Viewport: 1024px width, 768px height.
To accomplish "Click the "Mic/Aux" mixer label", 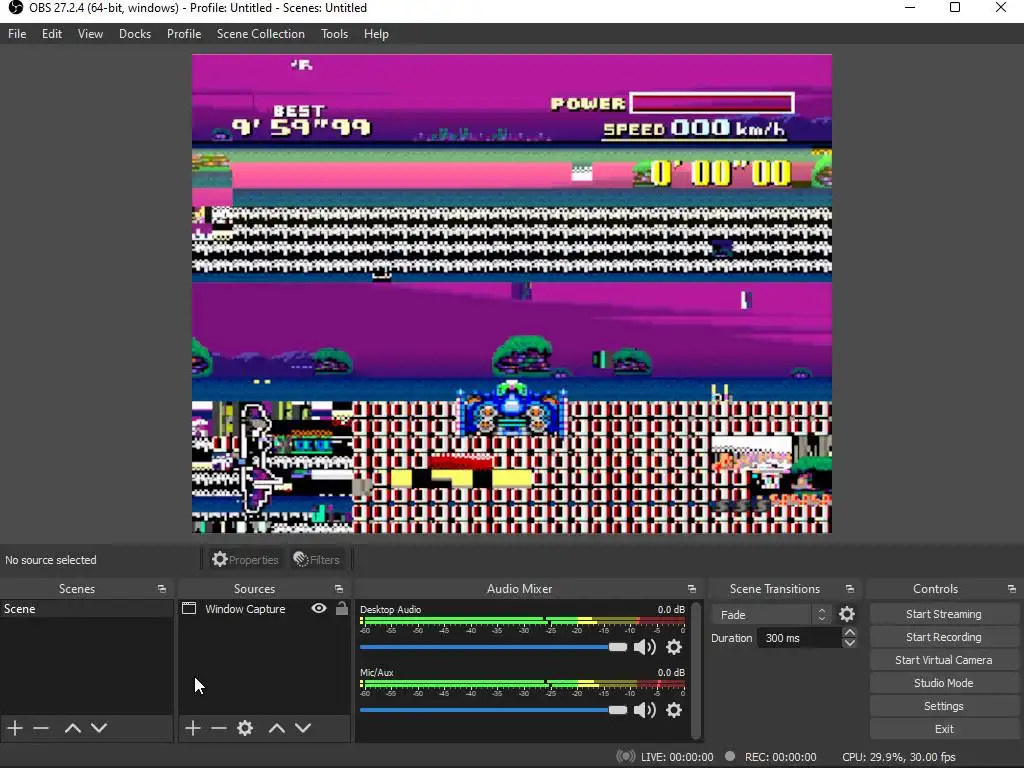I will (x=377, y=672).
